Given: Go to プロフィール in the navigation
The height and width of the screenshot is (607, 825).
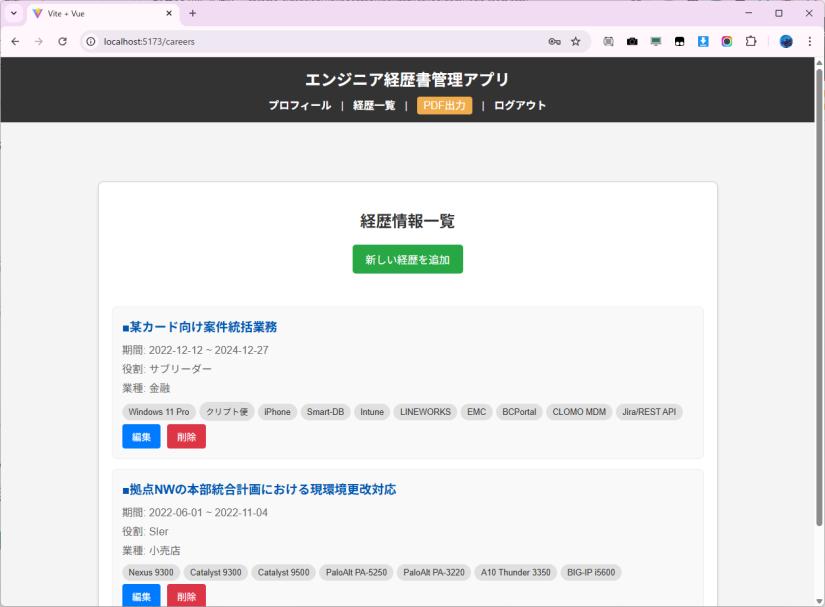Looking at the screenshot, I should (x=299, y=105).
